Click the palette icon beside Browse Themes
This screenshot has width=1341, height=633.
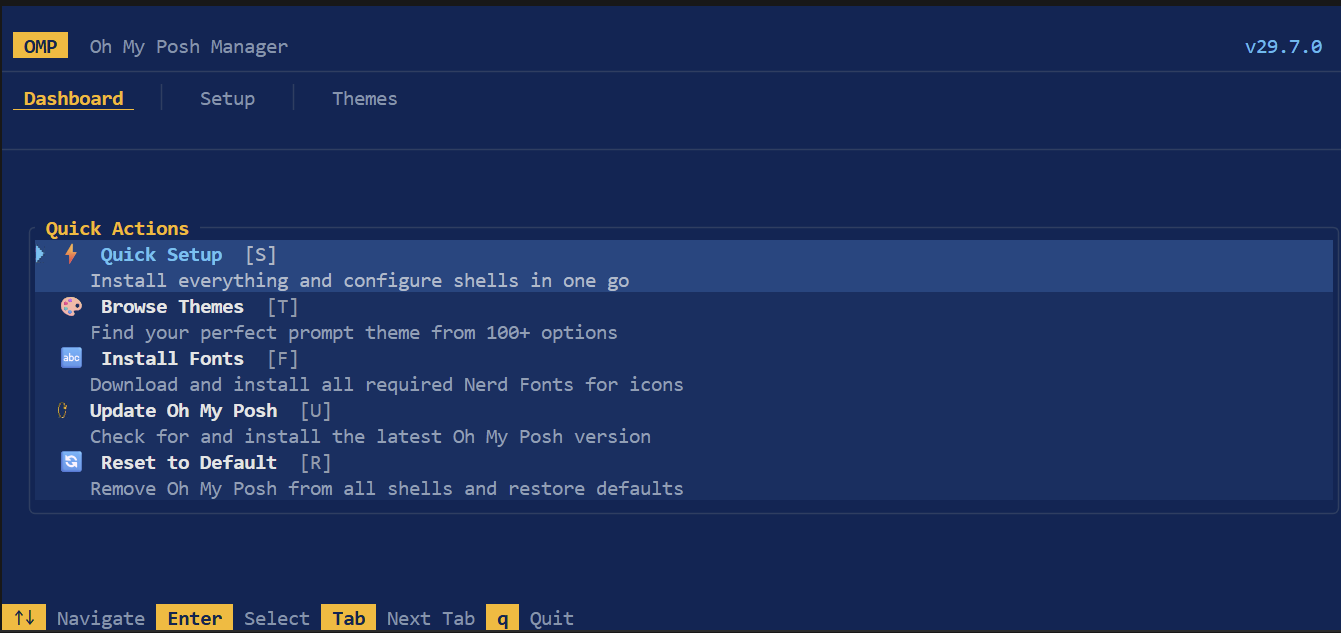coord(70,306)
